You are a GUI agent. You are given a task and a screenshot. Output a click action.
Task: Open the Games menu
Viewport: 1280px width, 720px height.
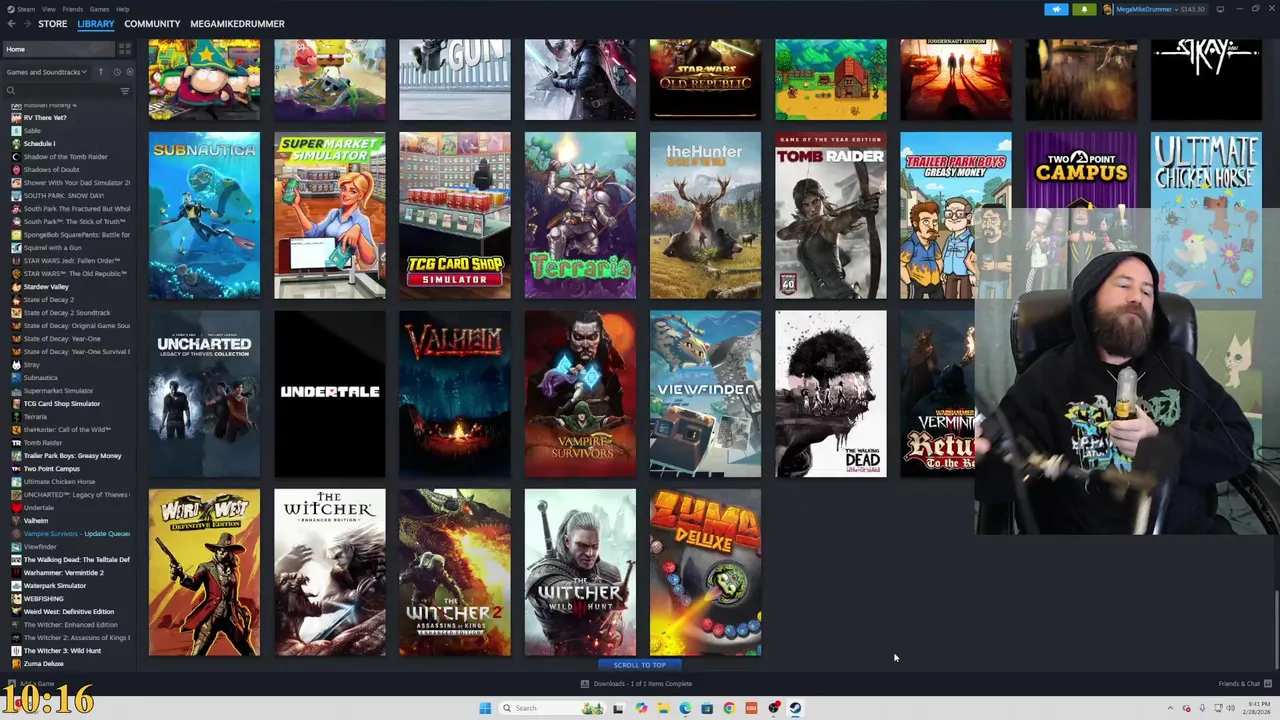pyautogui.click(x=100, y=9)
